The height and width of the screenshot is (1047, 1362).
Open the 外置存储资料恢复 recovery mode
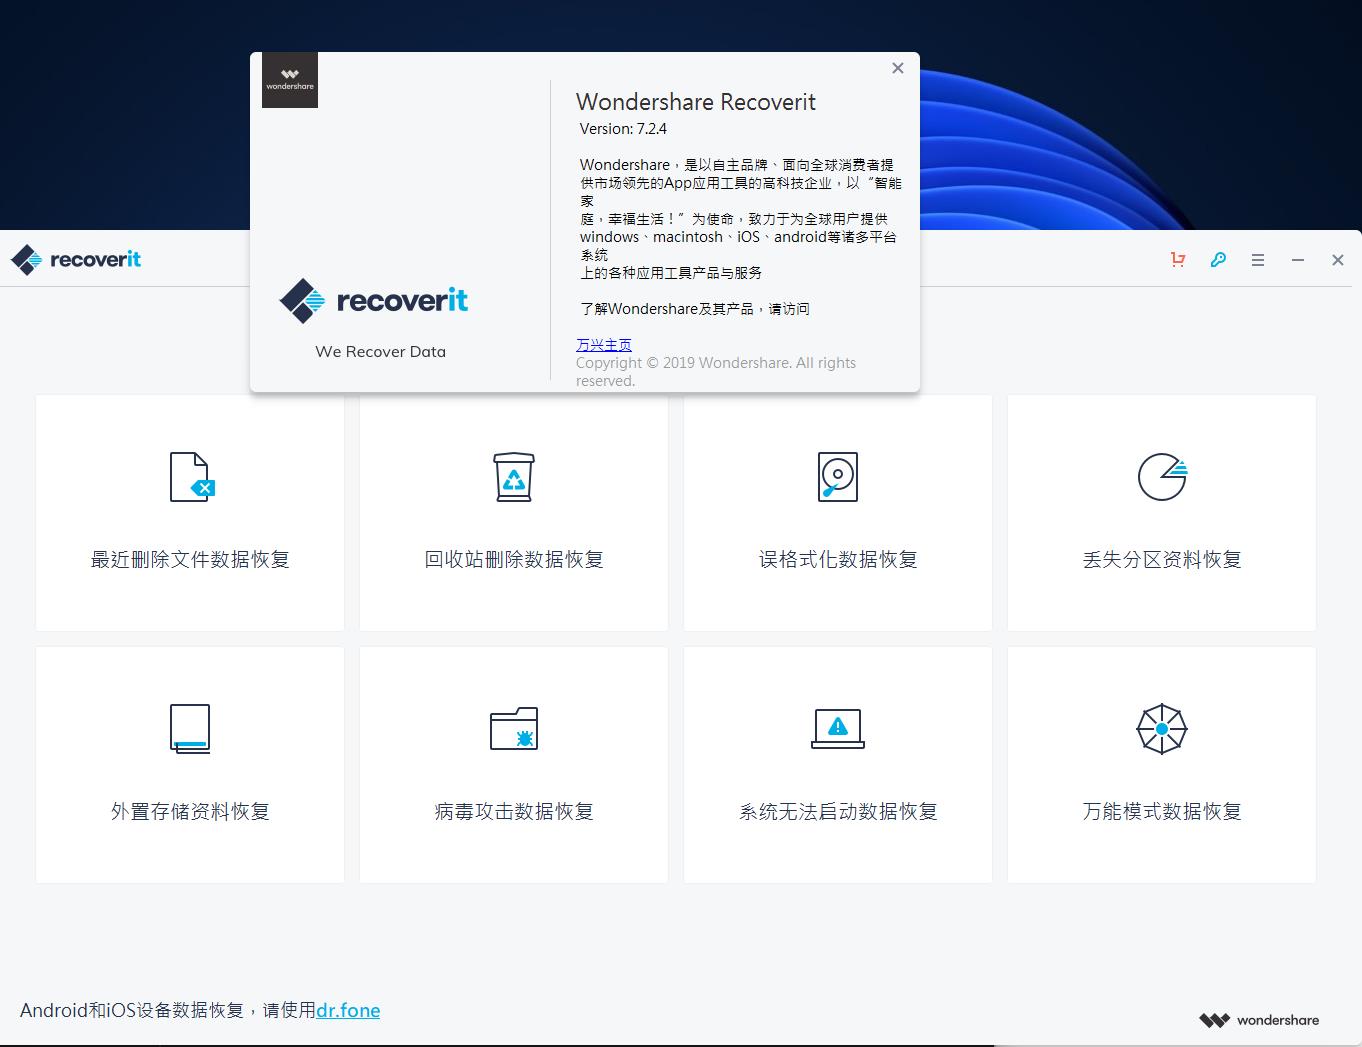click(189, 764)
